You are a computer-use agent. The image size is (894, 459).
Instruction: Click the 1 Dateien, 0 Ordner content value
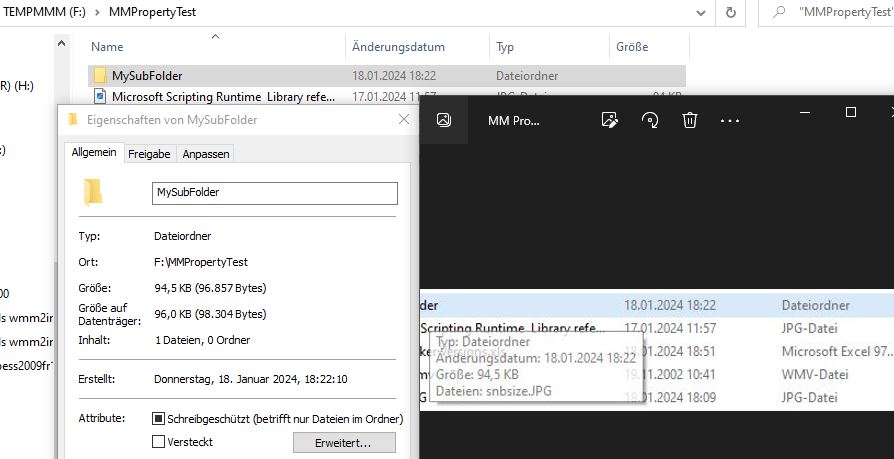202,340
